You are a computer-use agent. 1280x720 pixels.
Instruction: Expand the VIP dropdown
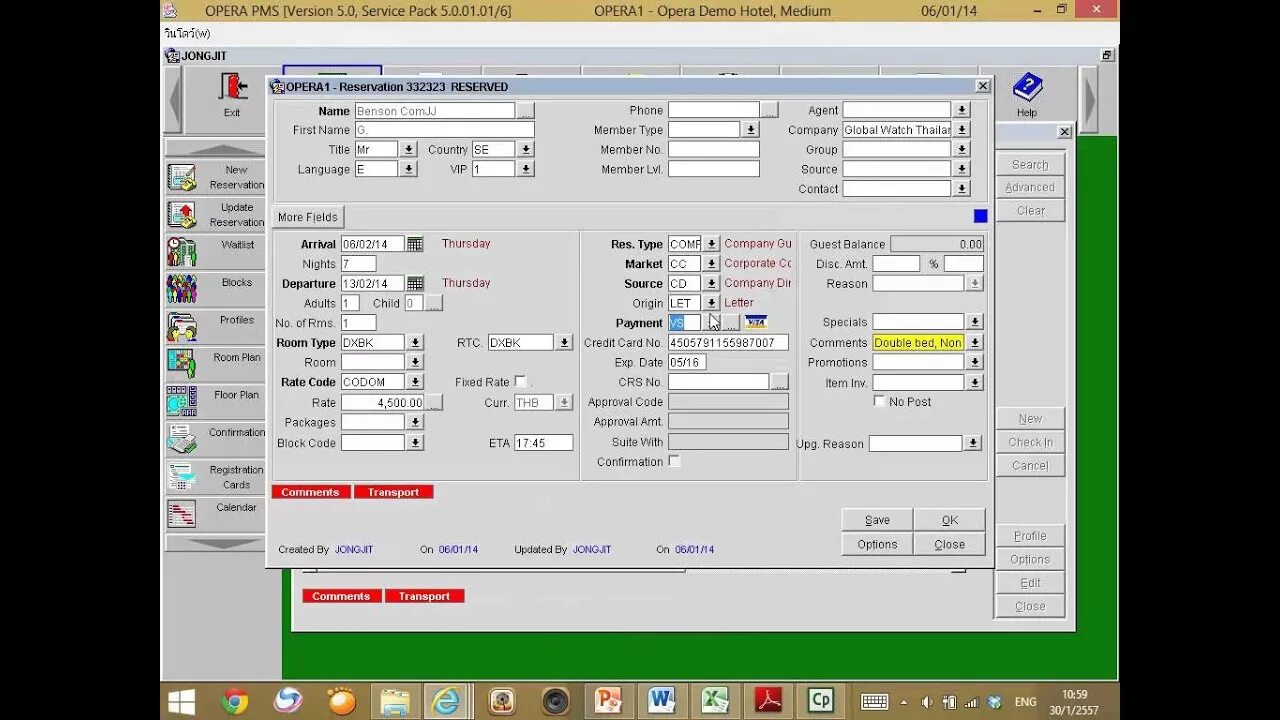click(x=526, y=170)
